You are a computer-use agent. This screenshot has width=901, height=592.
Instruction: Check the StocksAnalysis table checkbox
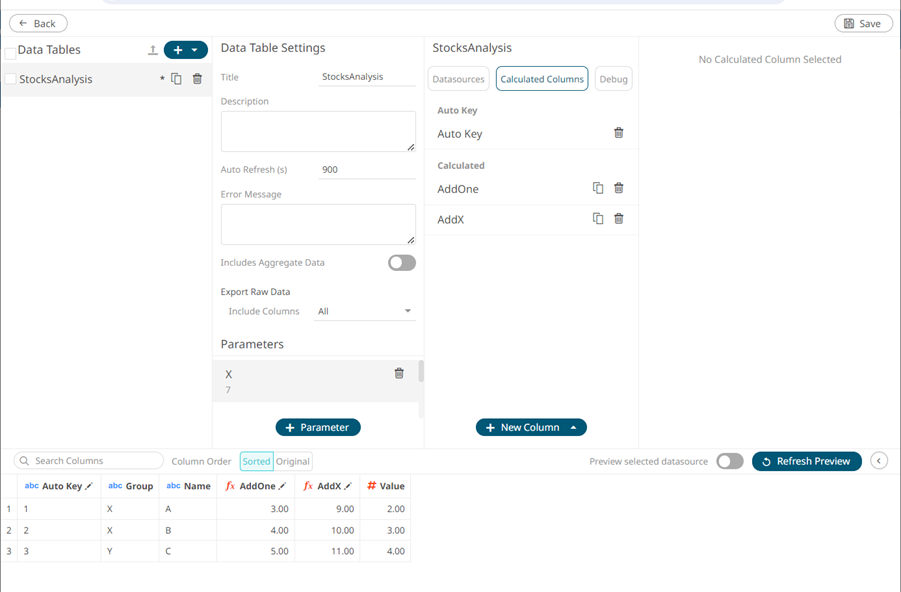coord(11,79)
